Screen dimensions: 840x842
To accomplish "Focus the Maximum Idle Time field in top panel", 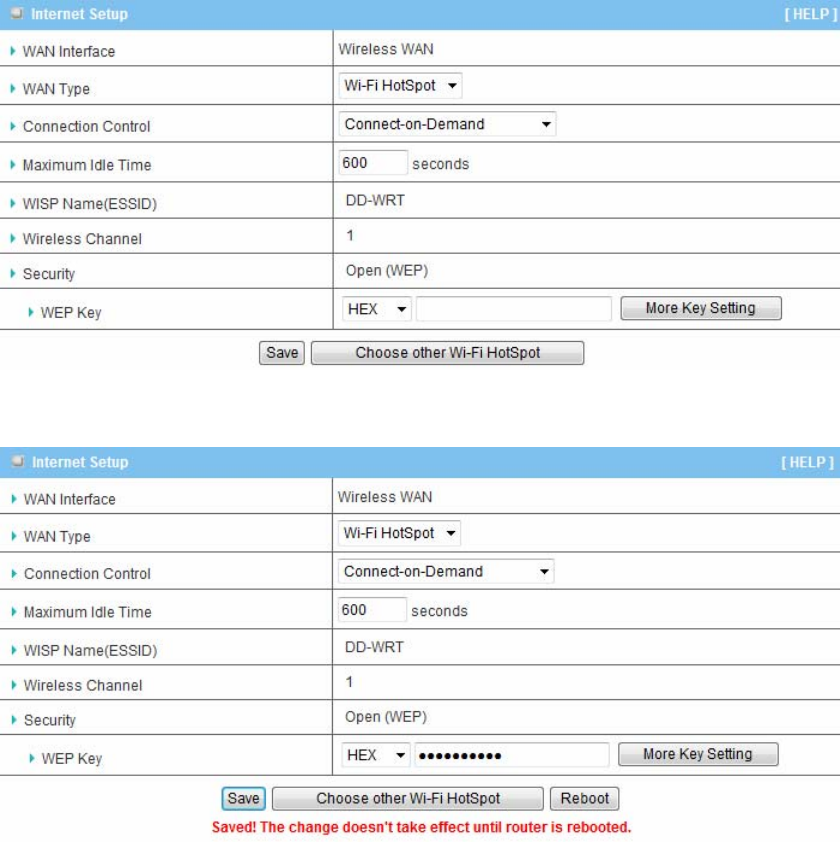I will click(373, 163).
